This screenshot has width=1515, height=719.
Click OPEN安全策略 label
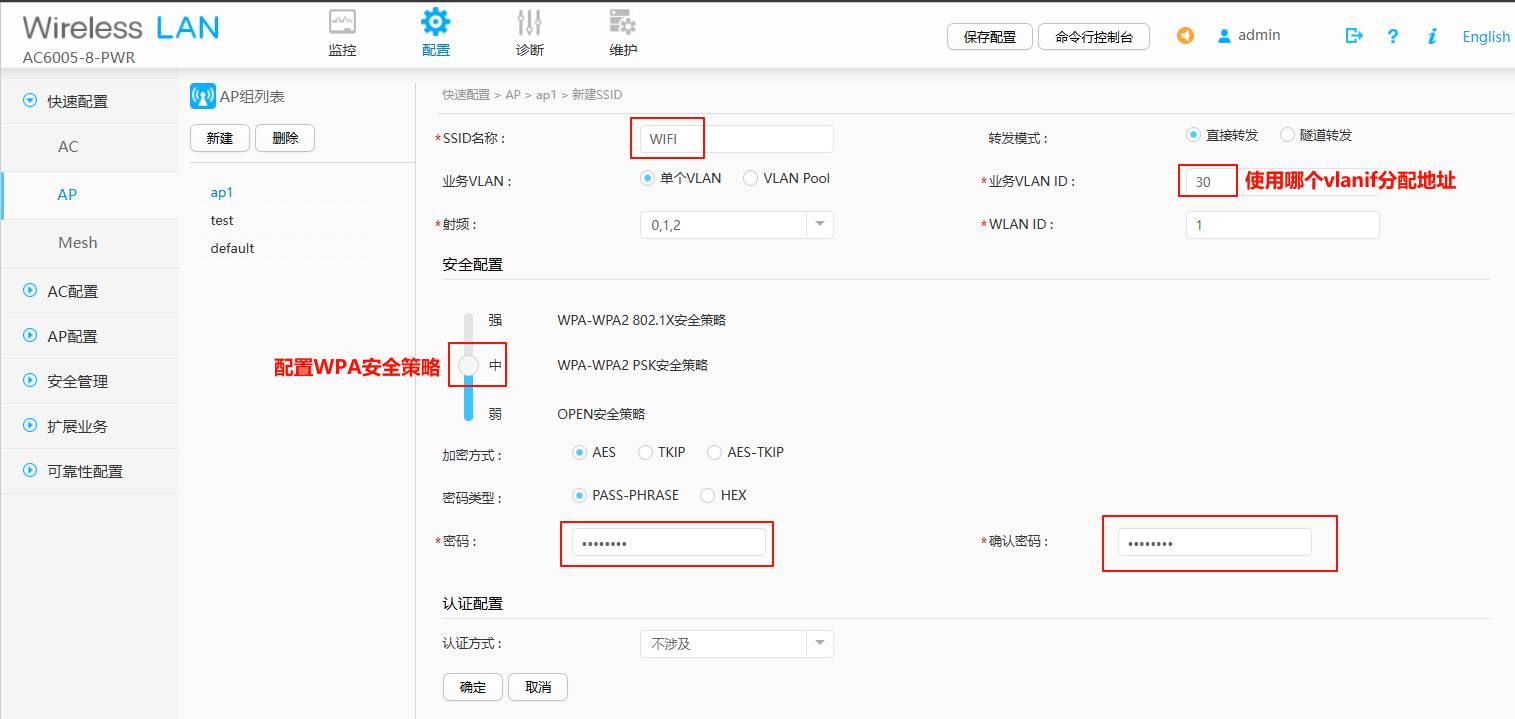[x=601, y=414]
